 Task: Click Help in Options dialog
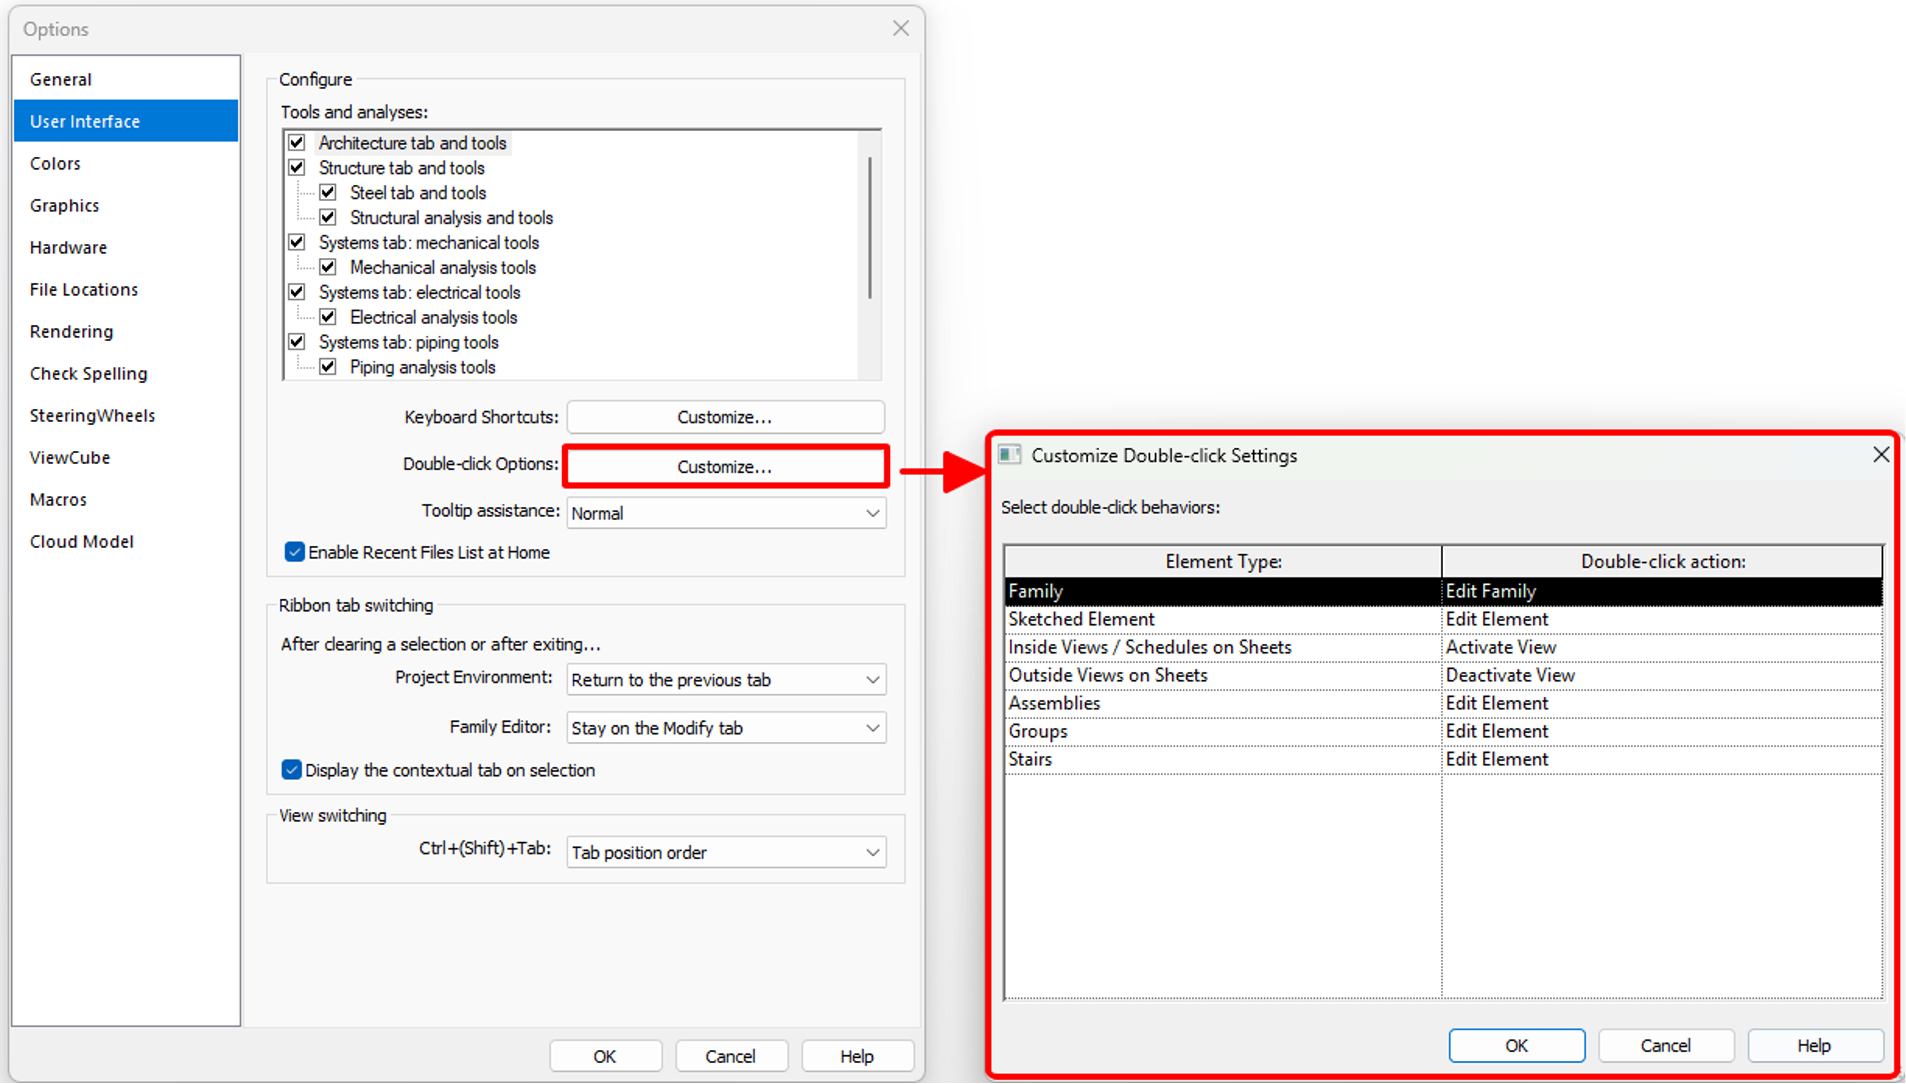(857, 1056)
